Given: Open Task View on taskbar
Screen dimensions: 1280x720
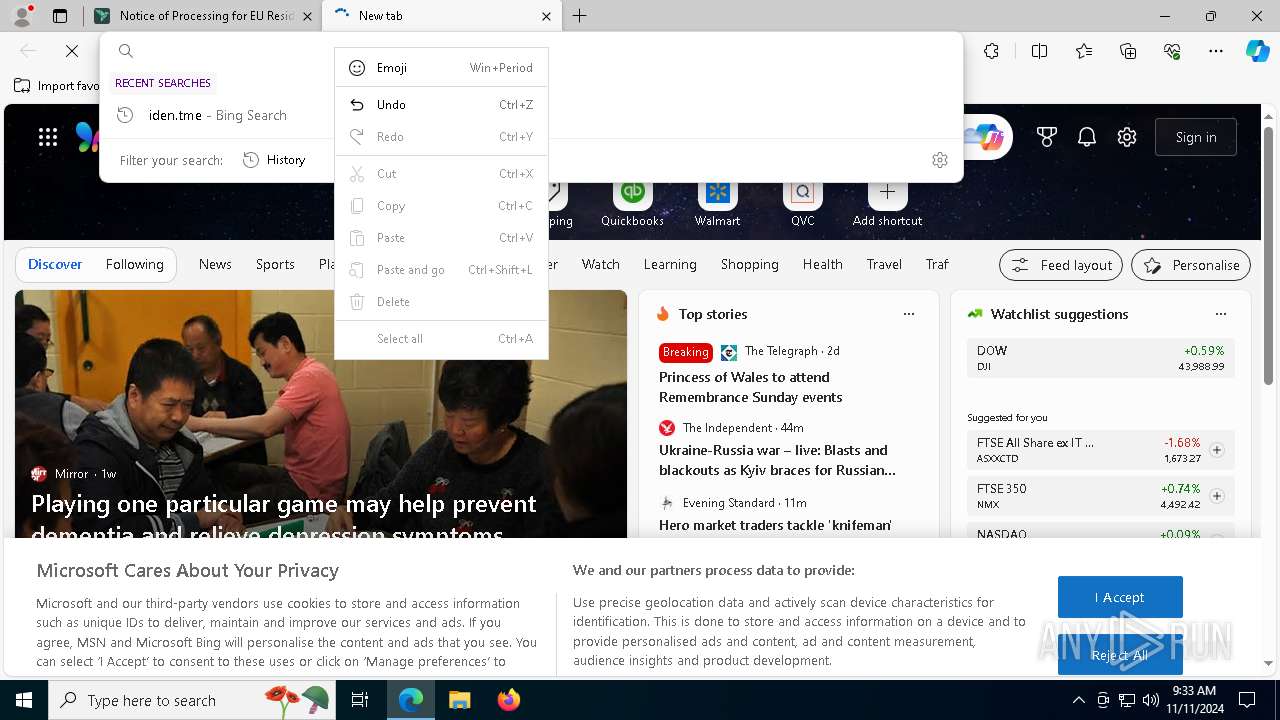Looking at the screenshot, I should (x=360, y=700).
